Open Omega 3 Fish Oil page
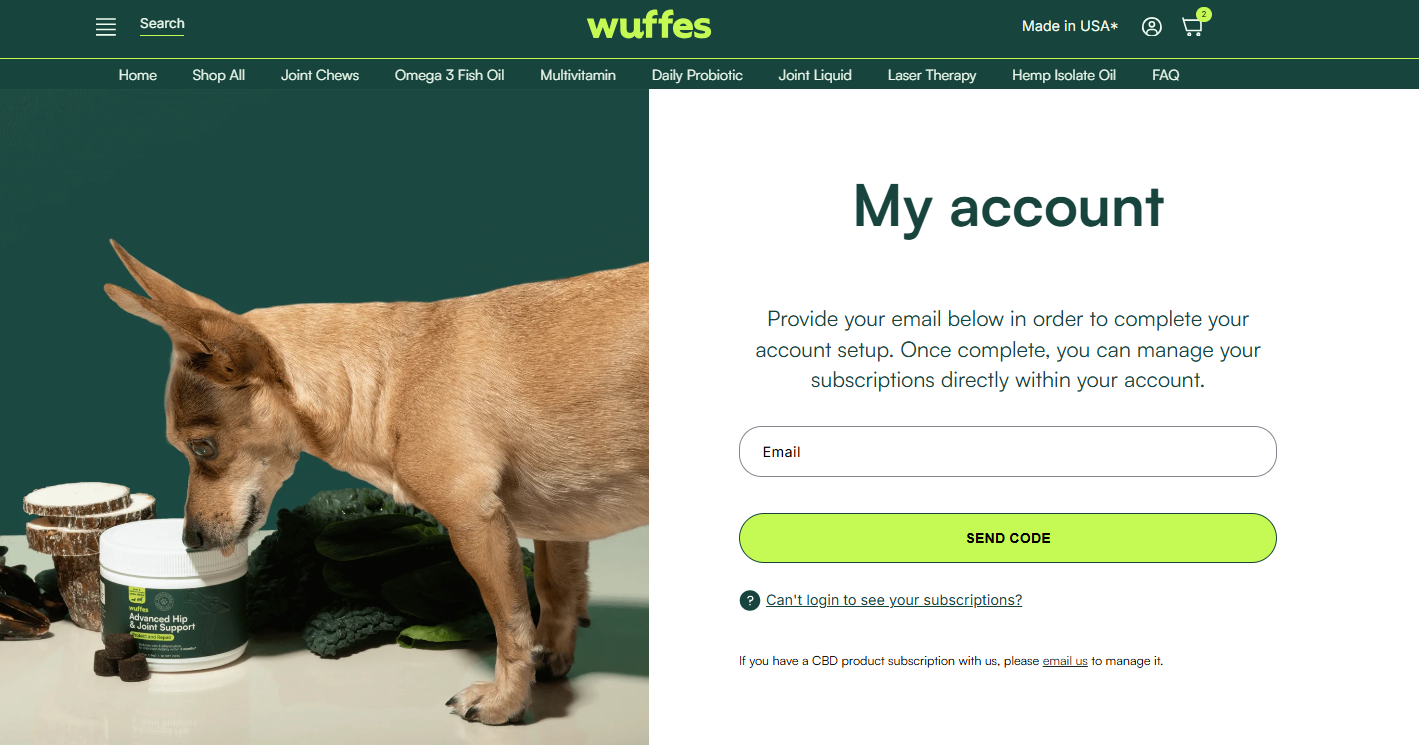The image size is (1419, 745). pos(449,75)
